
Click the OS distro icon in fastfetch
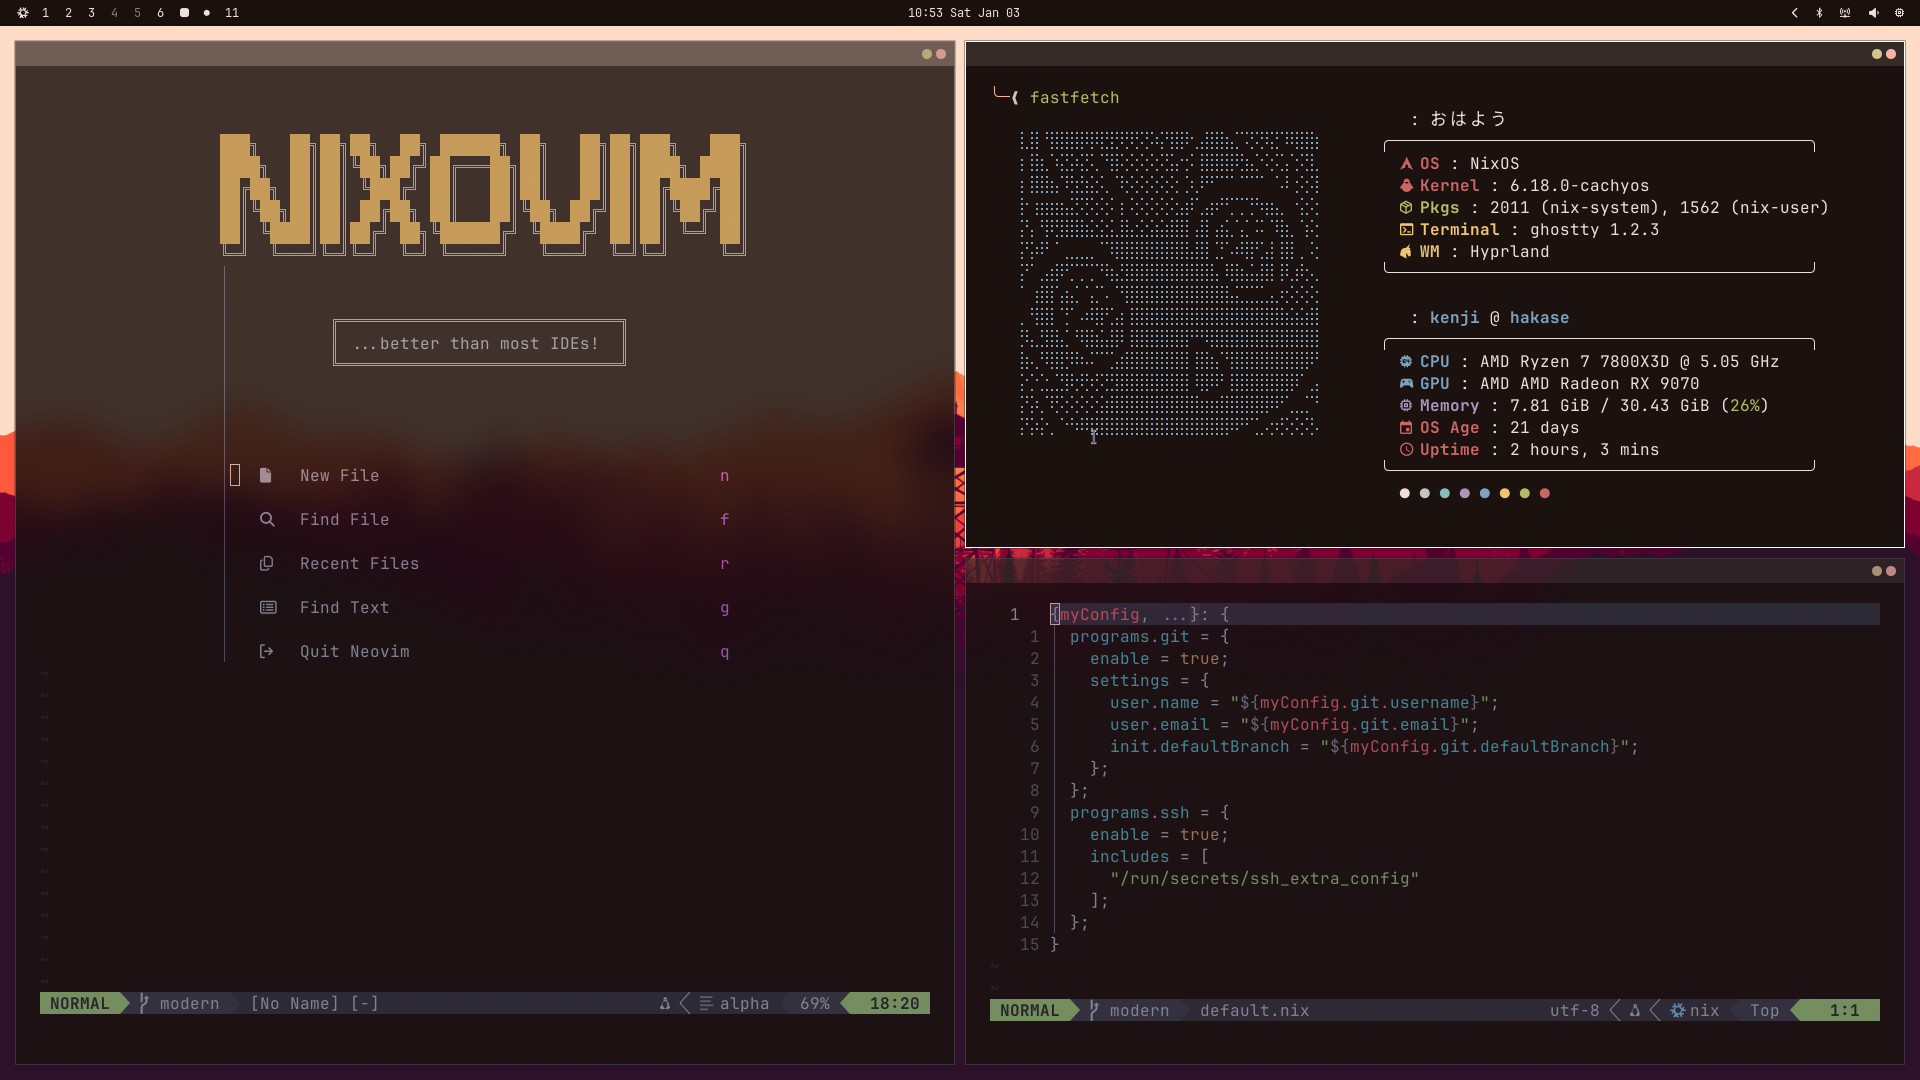click(1406, 164)
